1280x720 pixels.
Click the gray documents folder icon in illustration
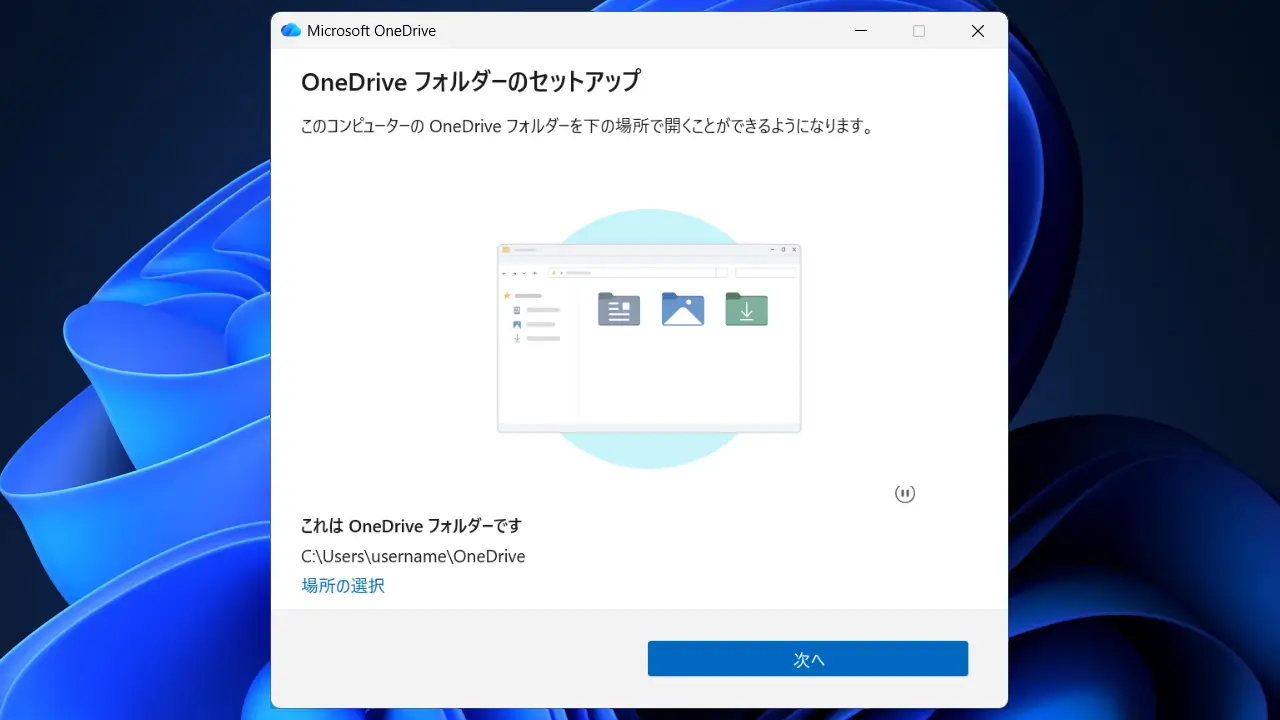618,309
